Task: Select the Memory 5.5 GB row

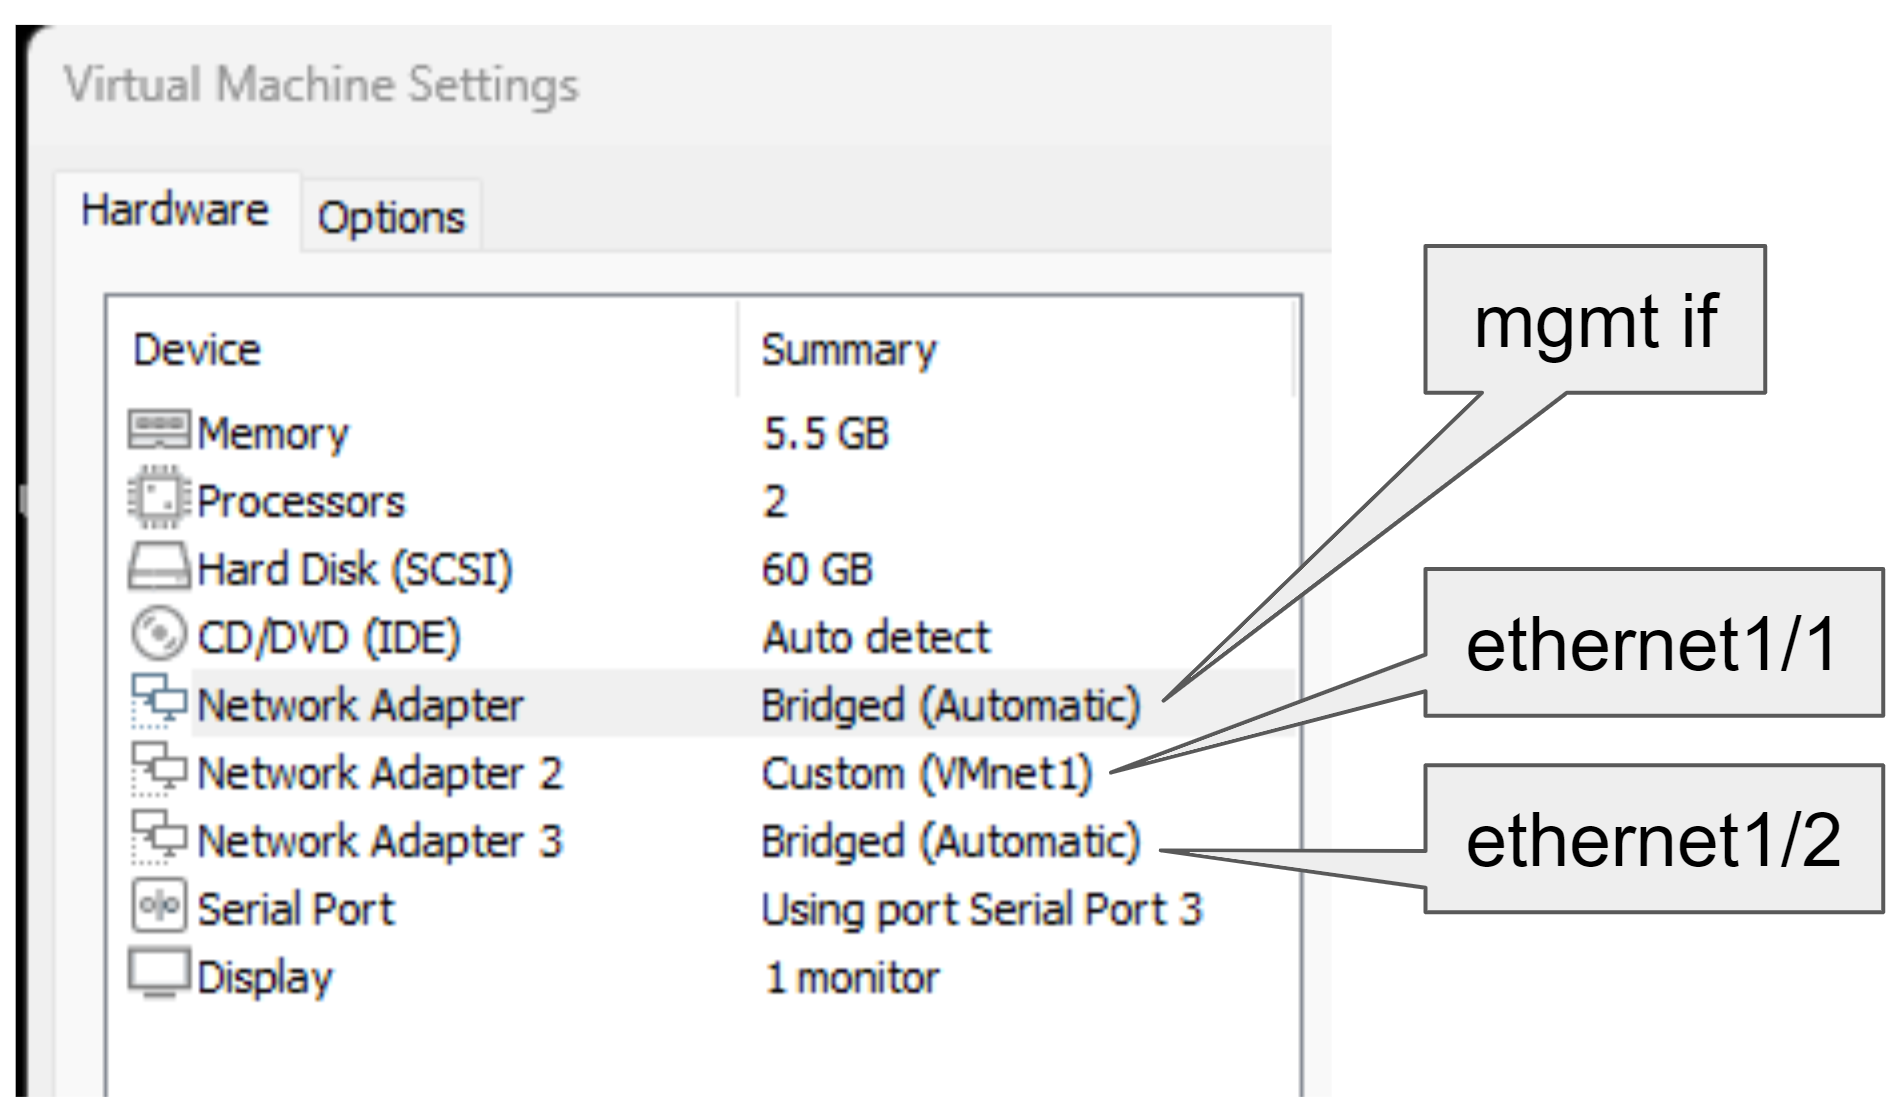Action: pyautogui.click(x=272, y=433)
